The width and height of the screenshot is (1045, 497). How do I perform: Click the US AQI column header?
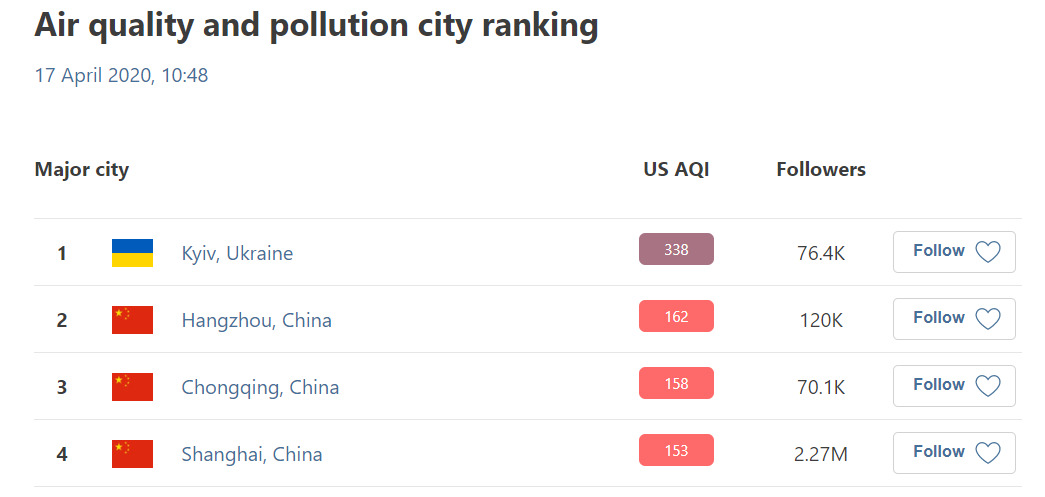point(676,169)
